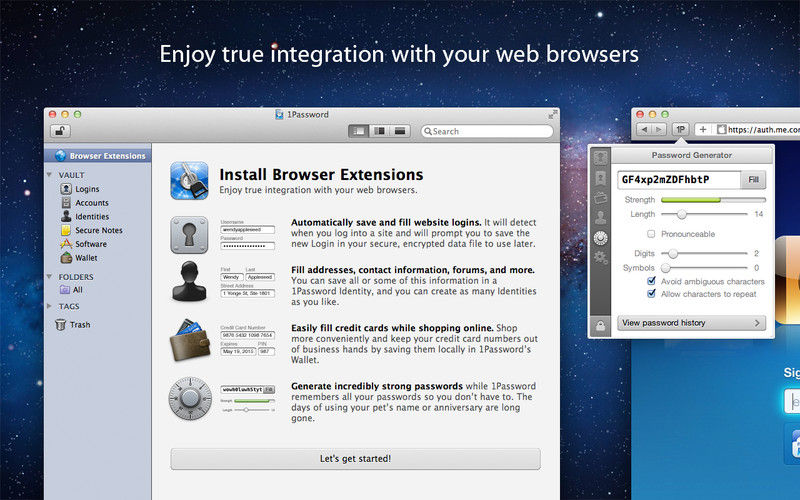Click the person silhouette identity icon
Viewport: 800px width, 500px height.
tap(189, 281)
